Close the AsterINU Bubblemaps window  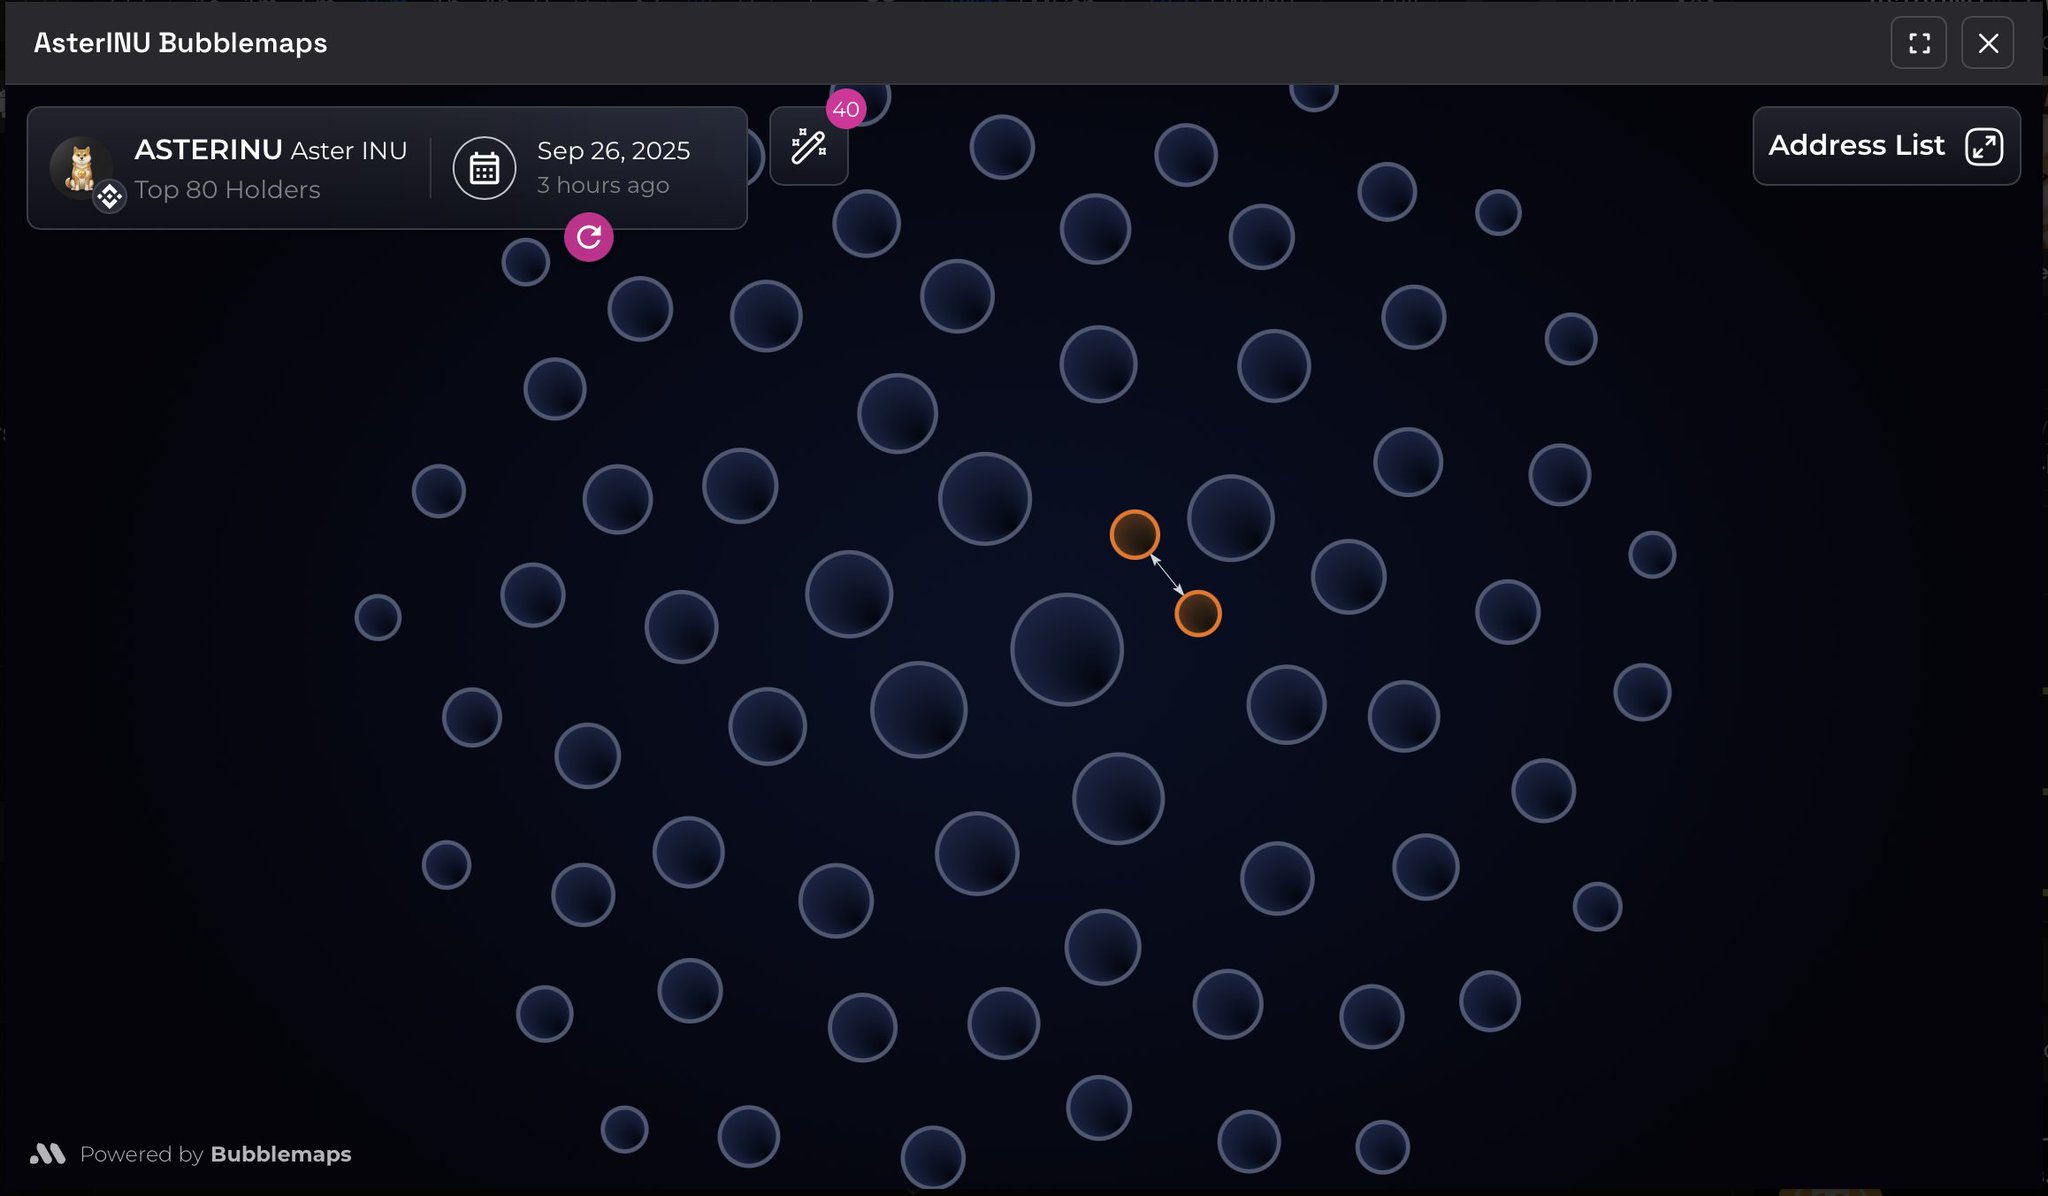point(1987,43)
